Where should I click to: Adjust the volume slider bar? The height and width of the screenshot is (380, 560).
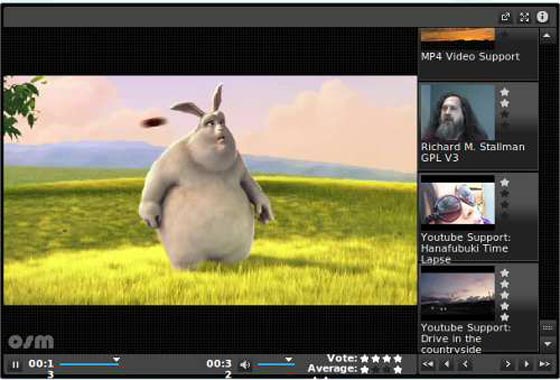(276, 365)
